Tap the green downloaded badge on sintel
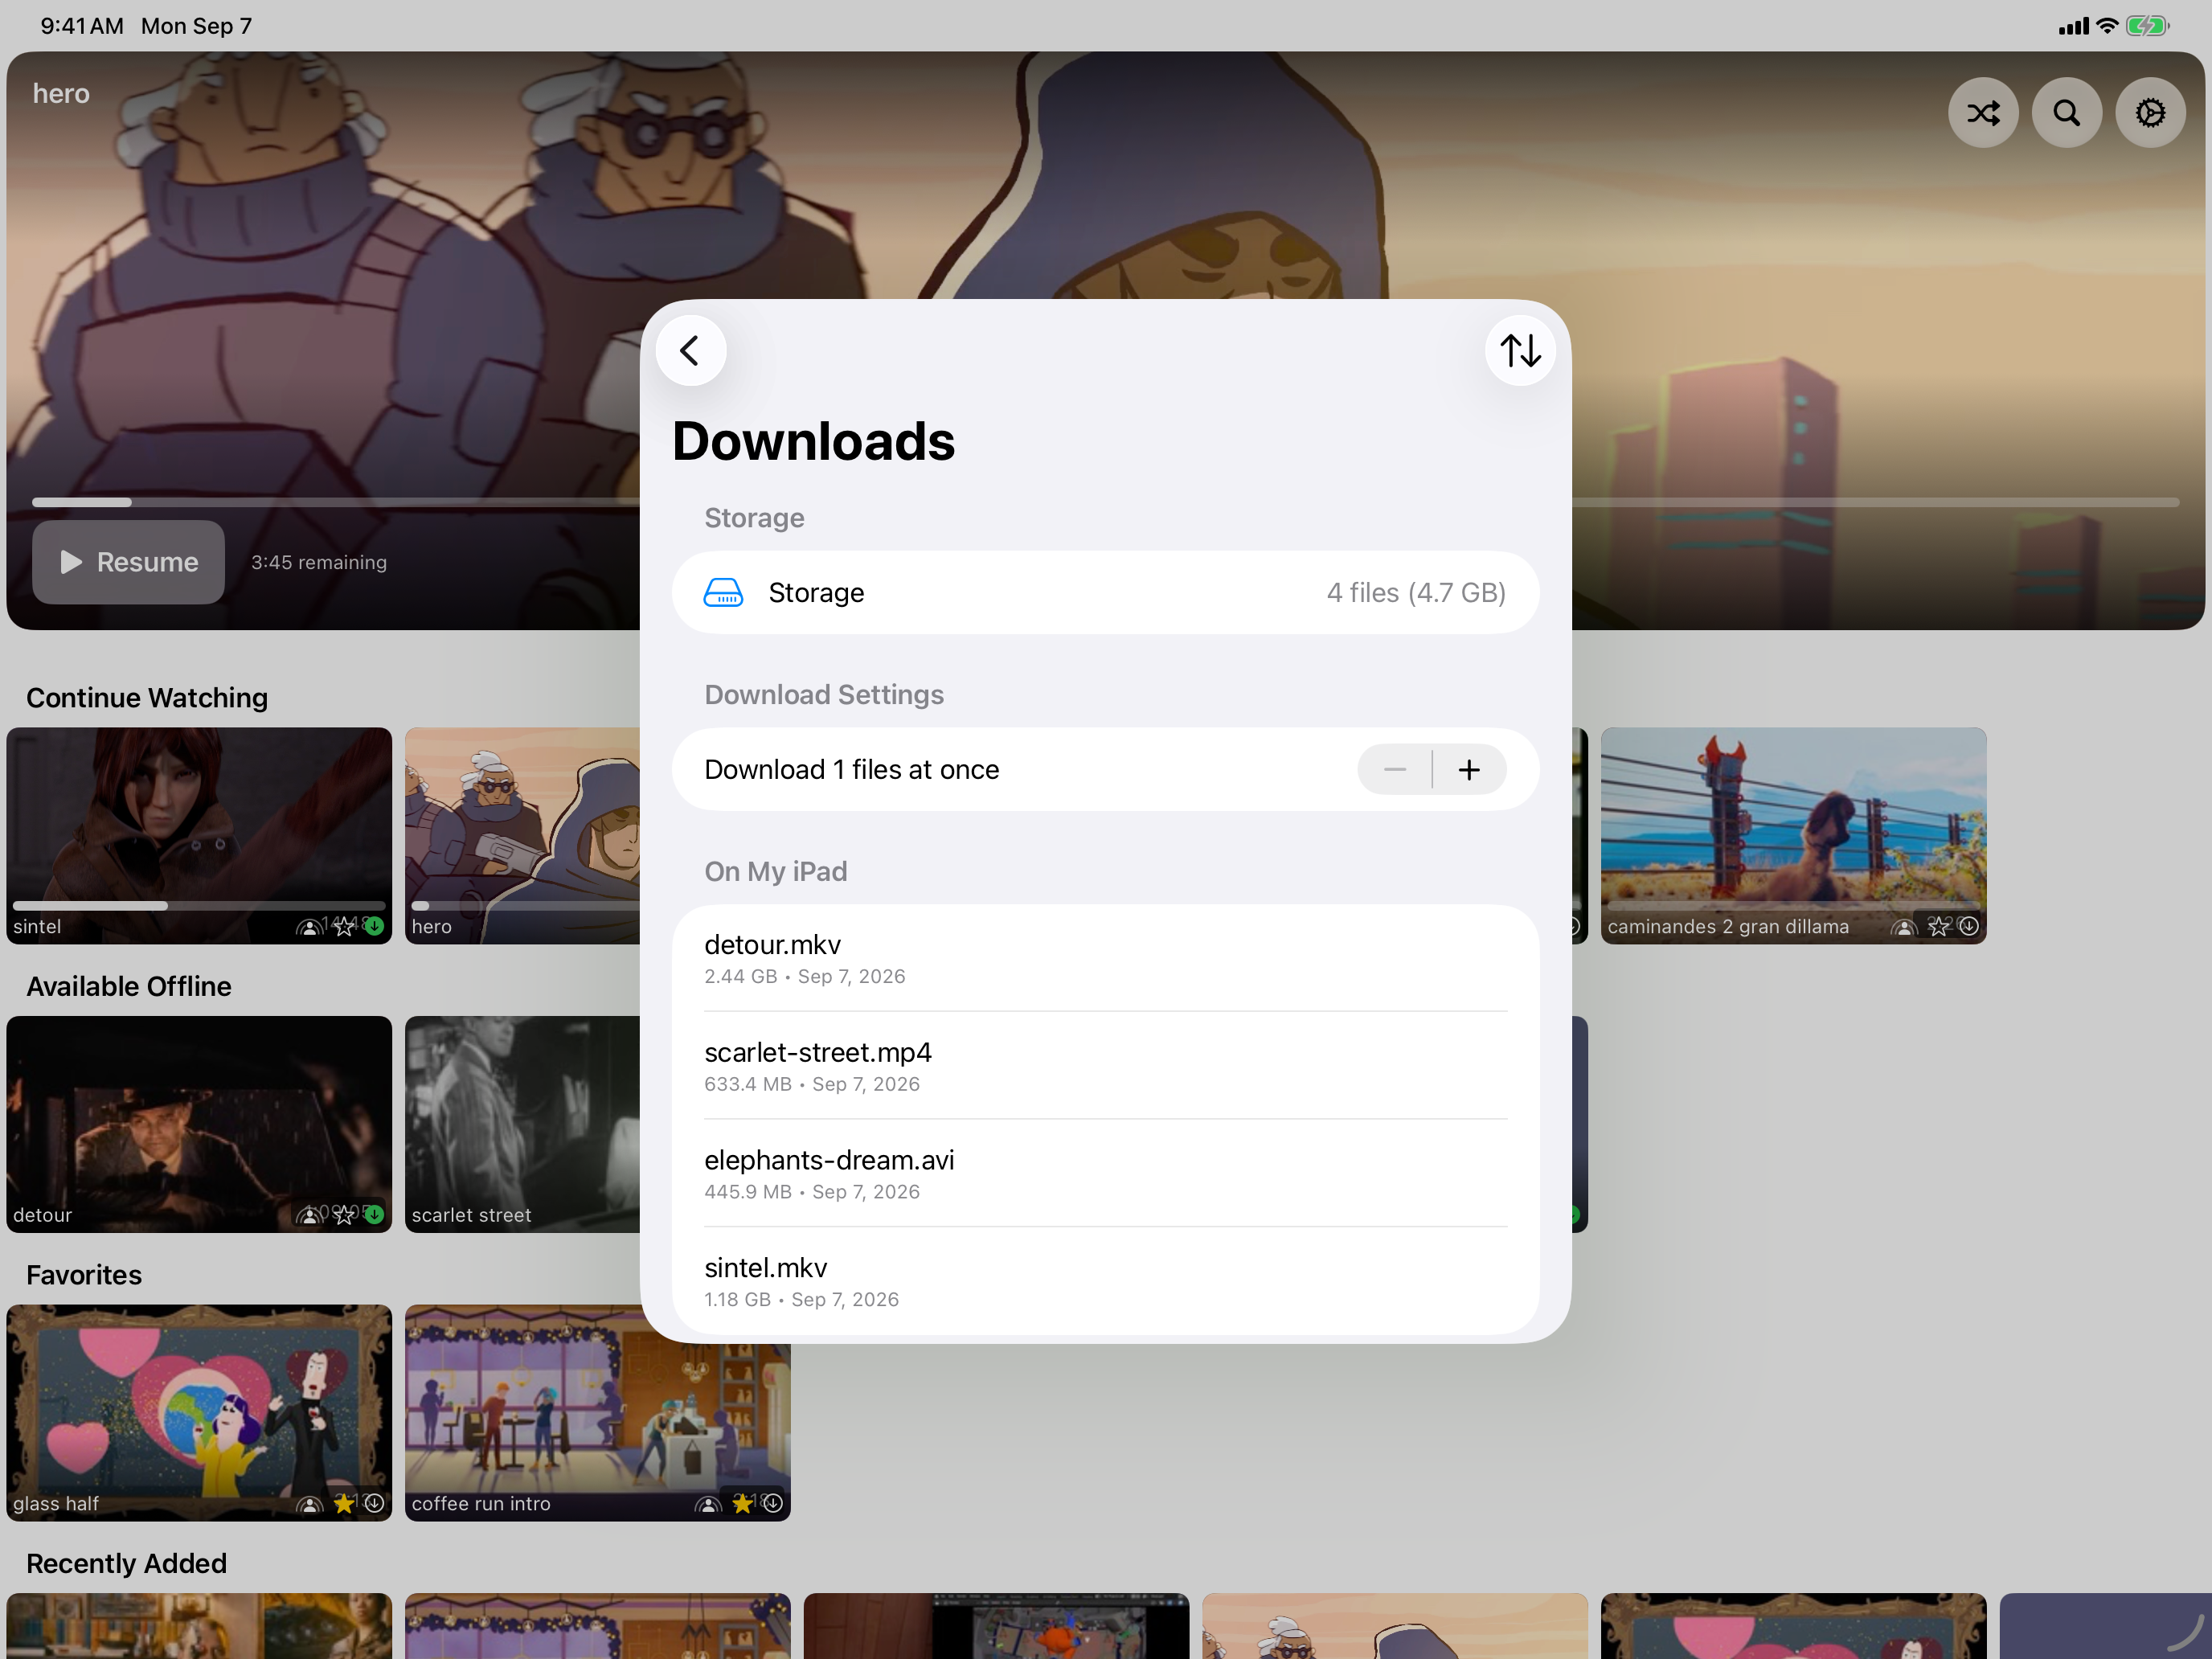The width and height of the screenshot is (2212, 1659). coord(375,927)
